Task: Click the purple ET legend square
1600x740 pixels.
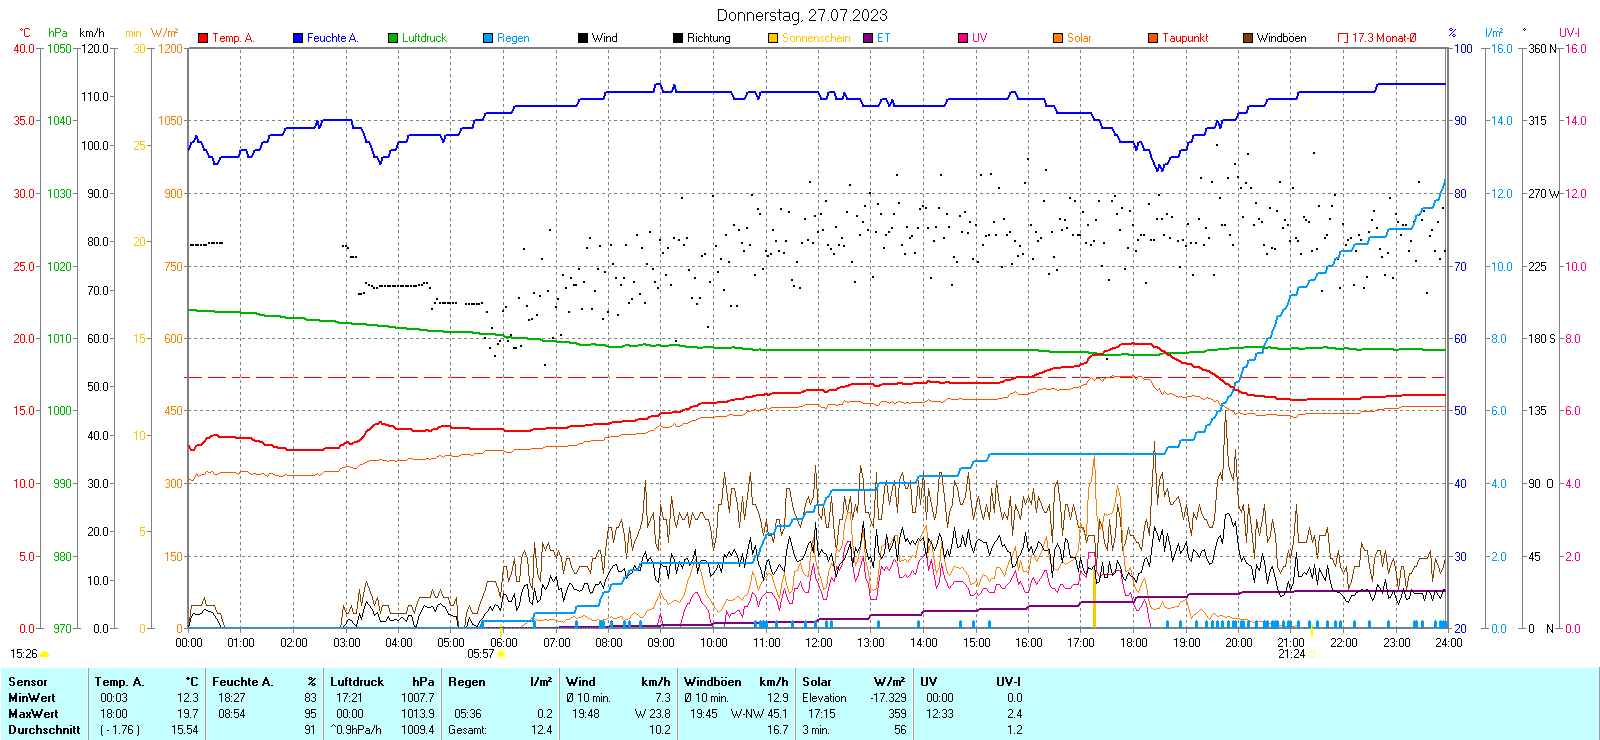Action: pos(868,38)
